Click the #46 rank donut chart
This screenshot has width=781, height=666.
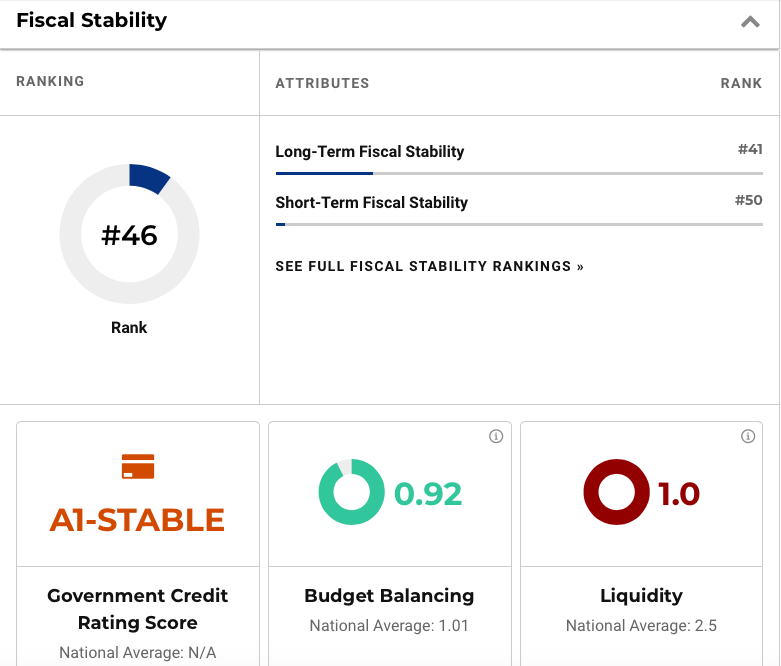pyautogui.click(x=130, y=234)
